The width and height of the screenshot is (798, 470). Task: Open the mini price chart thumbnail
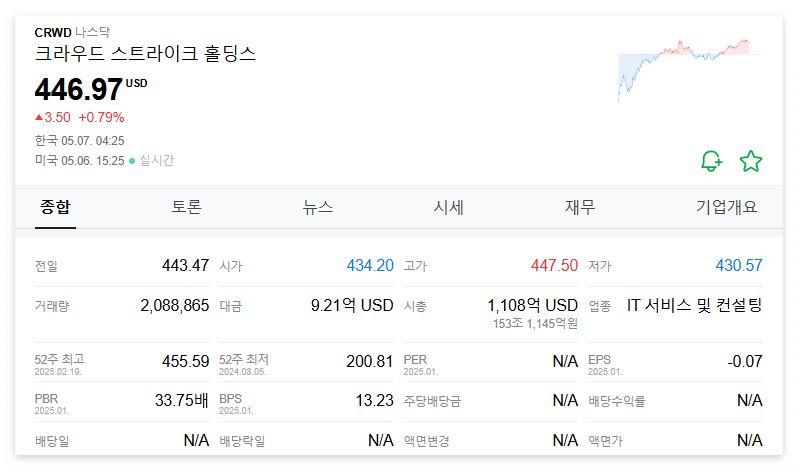tap(690, 70)
